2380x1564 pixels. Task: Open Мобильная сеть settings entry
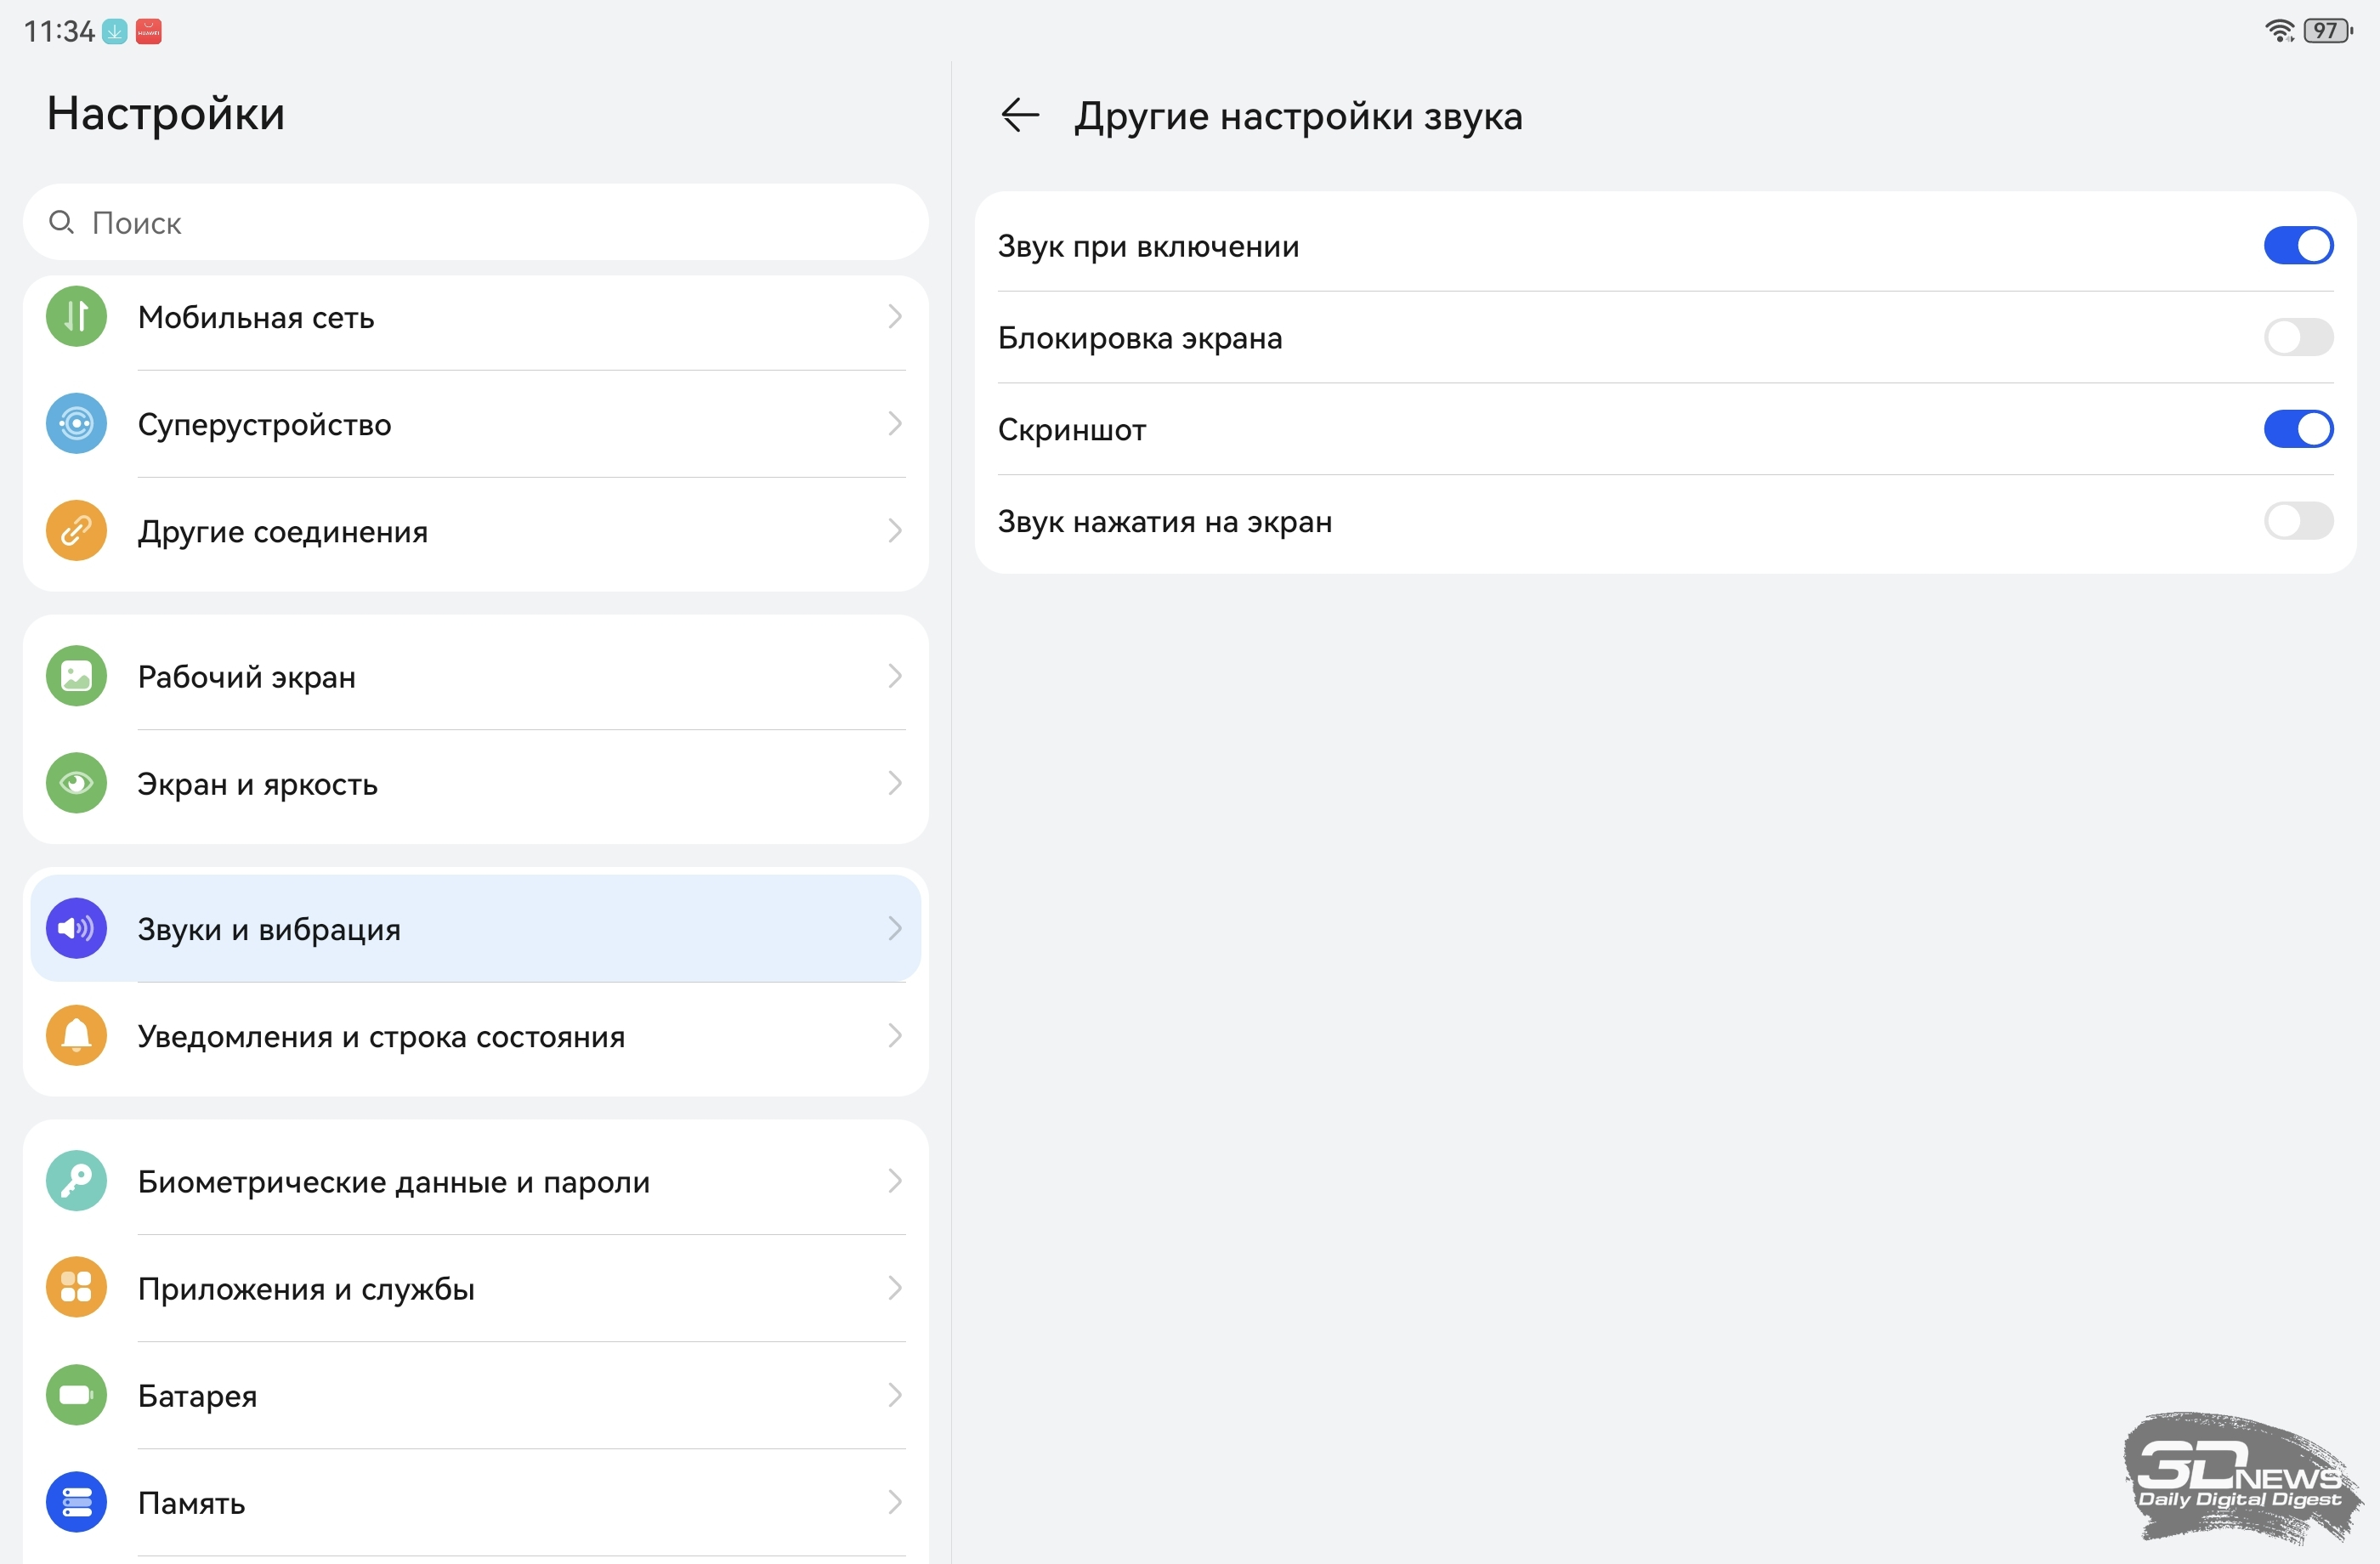coord(255,317)
